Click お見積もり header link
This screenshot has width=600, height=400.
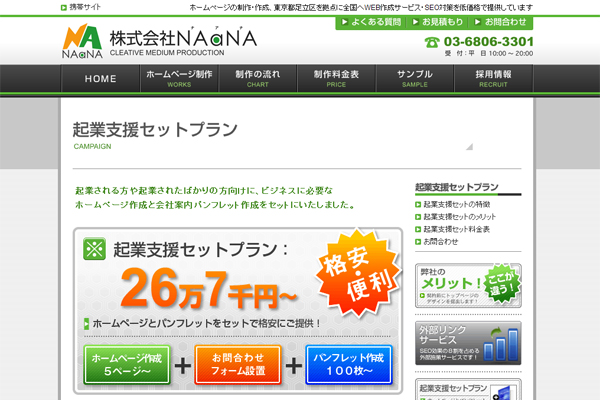coord(438,22)
